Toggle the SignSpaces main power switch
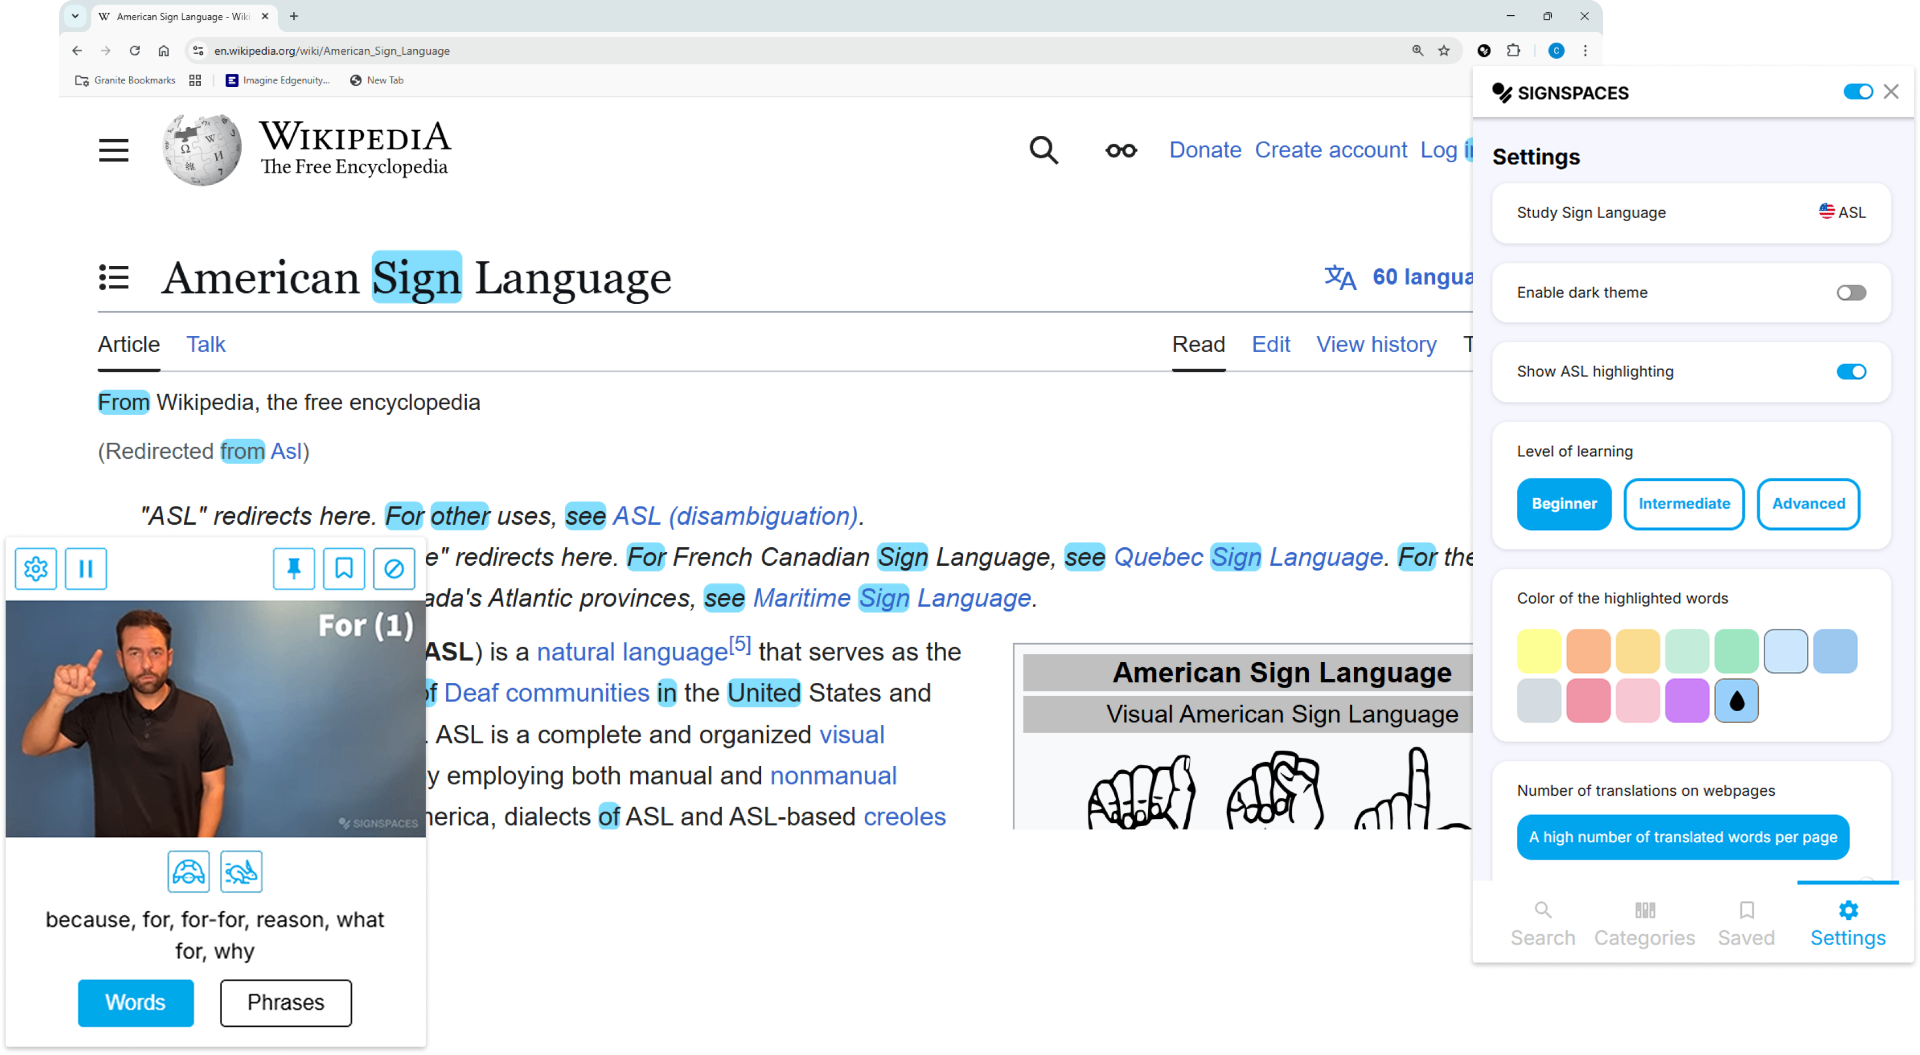 pos(1857,92)
